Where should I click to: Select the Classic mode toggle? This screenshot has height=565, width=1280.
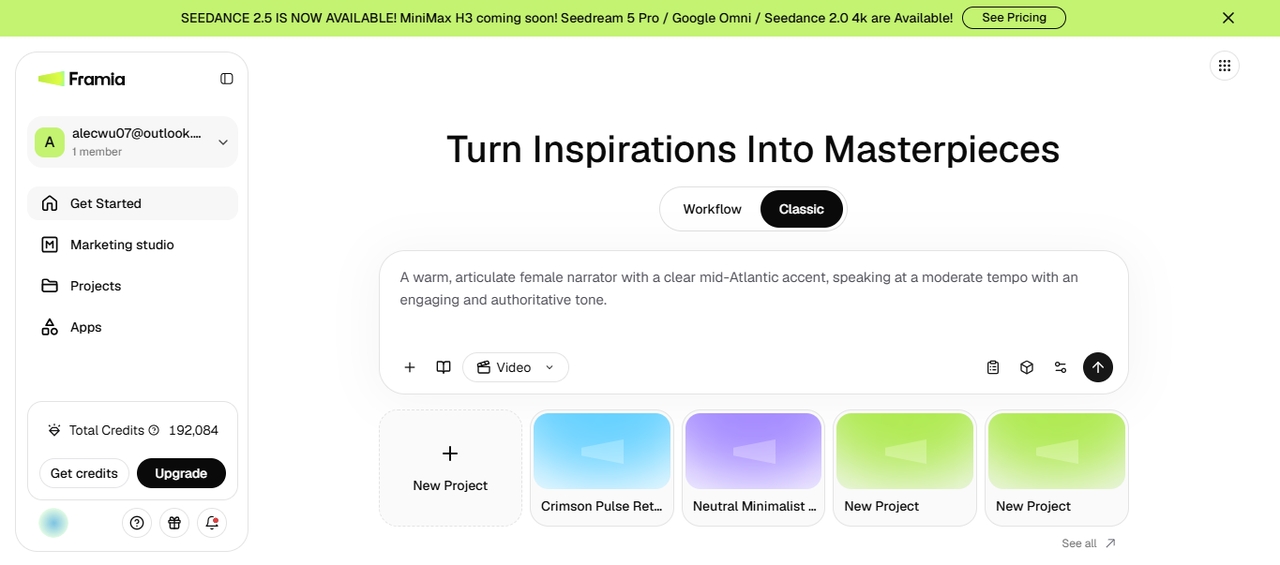click(802, 209)
